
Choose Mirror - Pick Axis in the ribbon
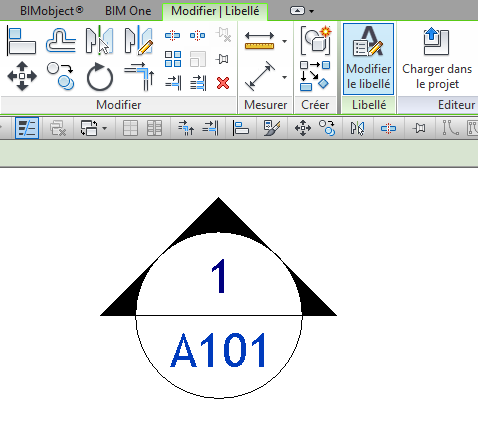click(99, 41)
